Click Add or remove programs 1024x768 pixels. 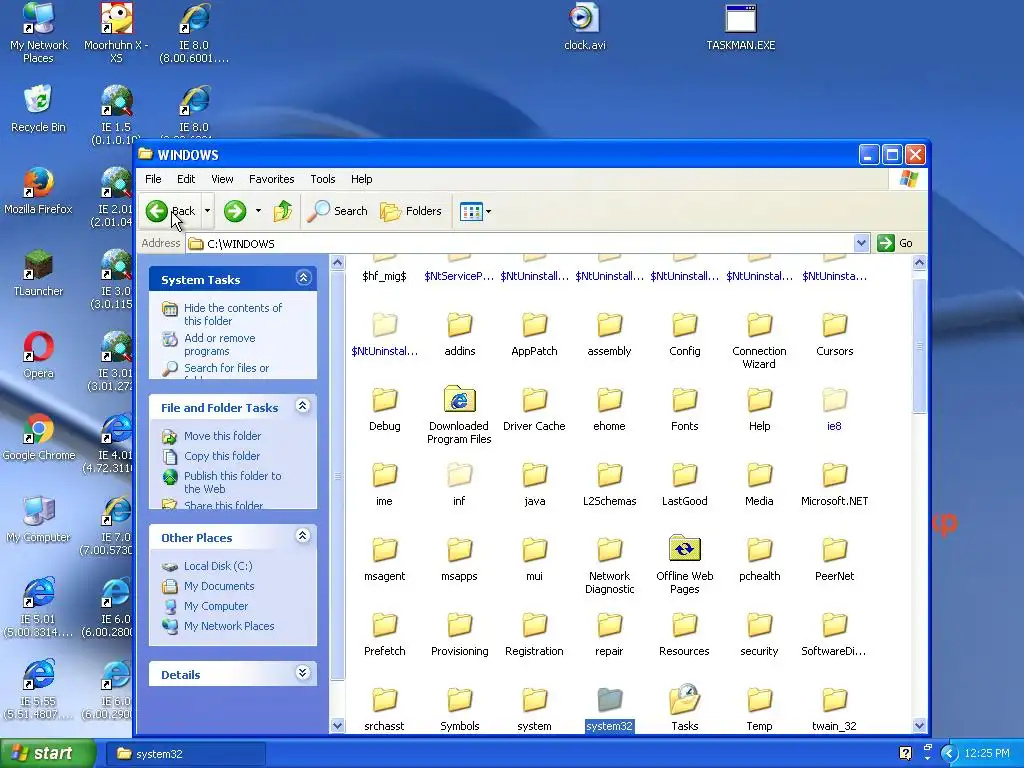tap(219, 344)
